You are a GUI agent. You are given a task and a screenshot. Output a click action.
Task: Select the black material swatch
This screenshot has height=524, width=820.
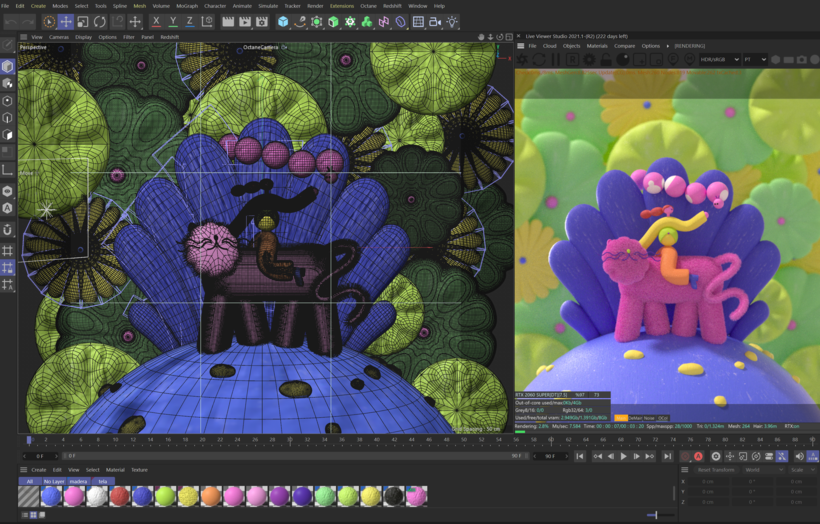tap(393, 496)
